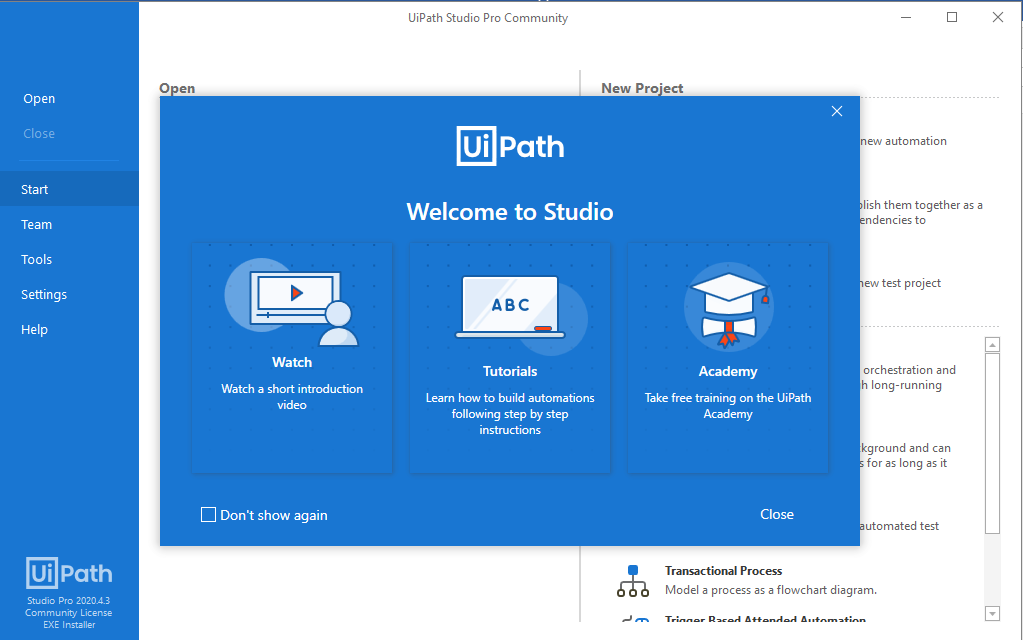Viewport: 1023px width, 640px height.
Task: Click the 'Welcome to Studio' heading
Action: pyautogui.click(x=510, y=212)
